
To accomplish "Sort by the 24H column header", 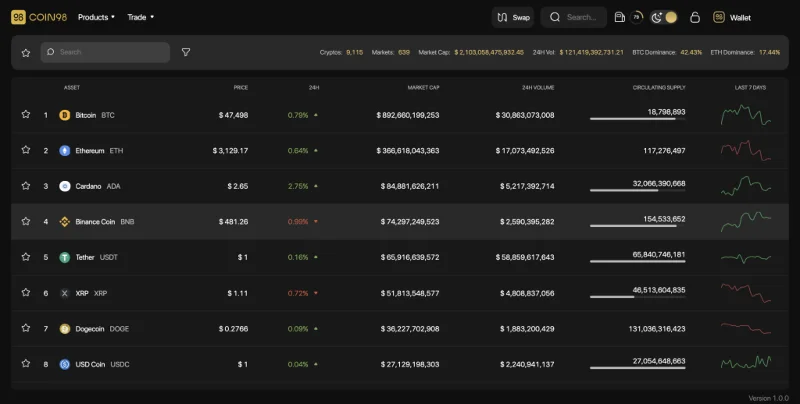I will tap(314, 88).
